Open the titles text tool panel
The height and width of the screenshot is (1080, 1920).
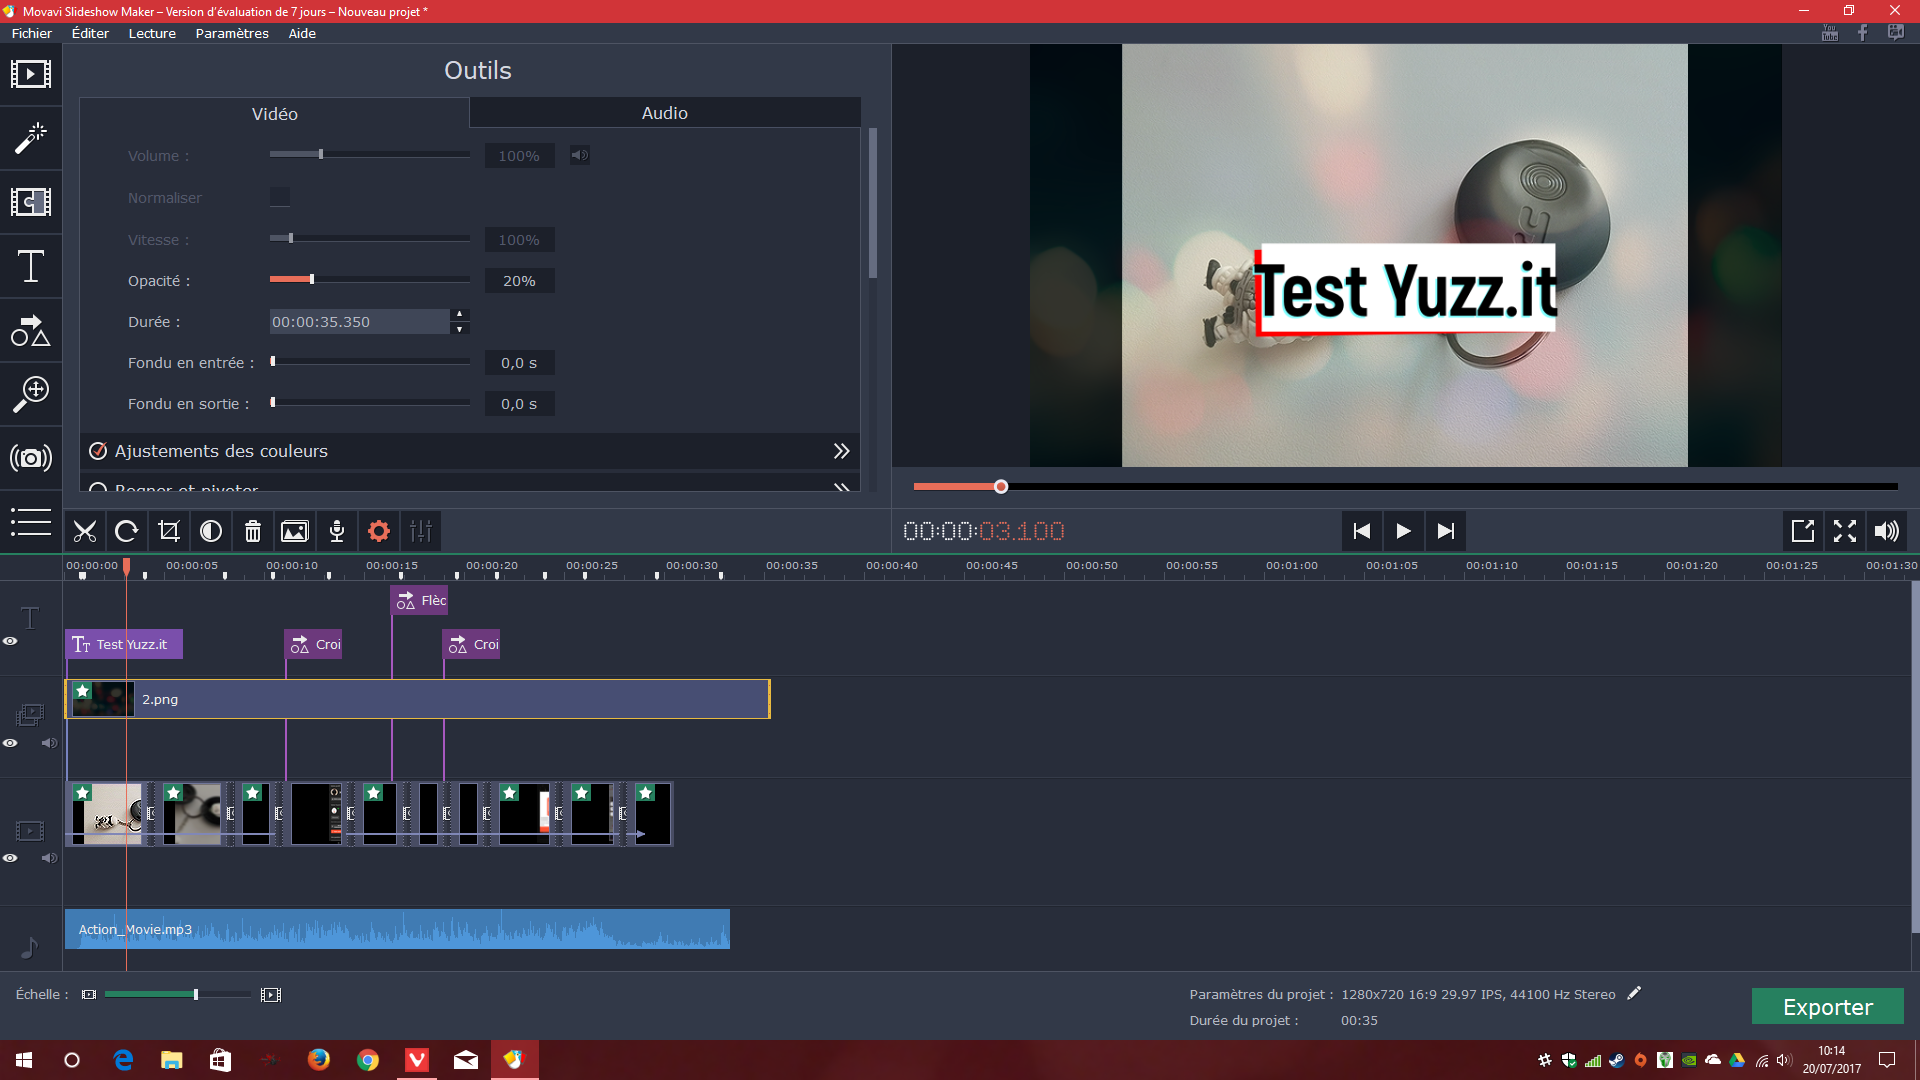tap(31, 266)
